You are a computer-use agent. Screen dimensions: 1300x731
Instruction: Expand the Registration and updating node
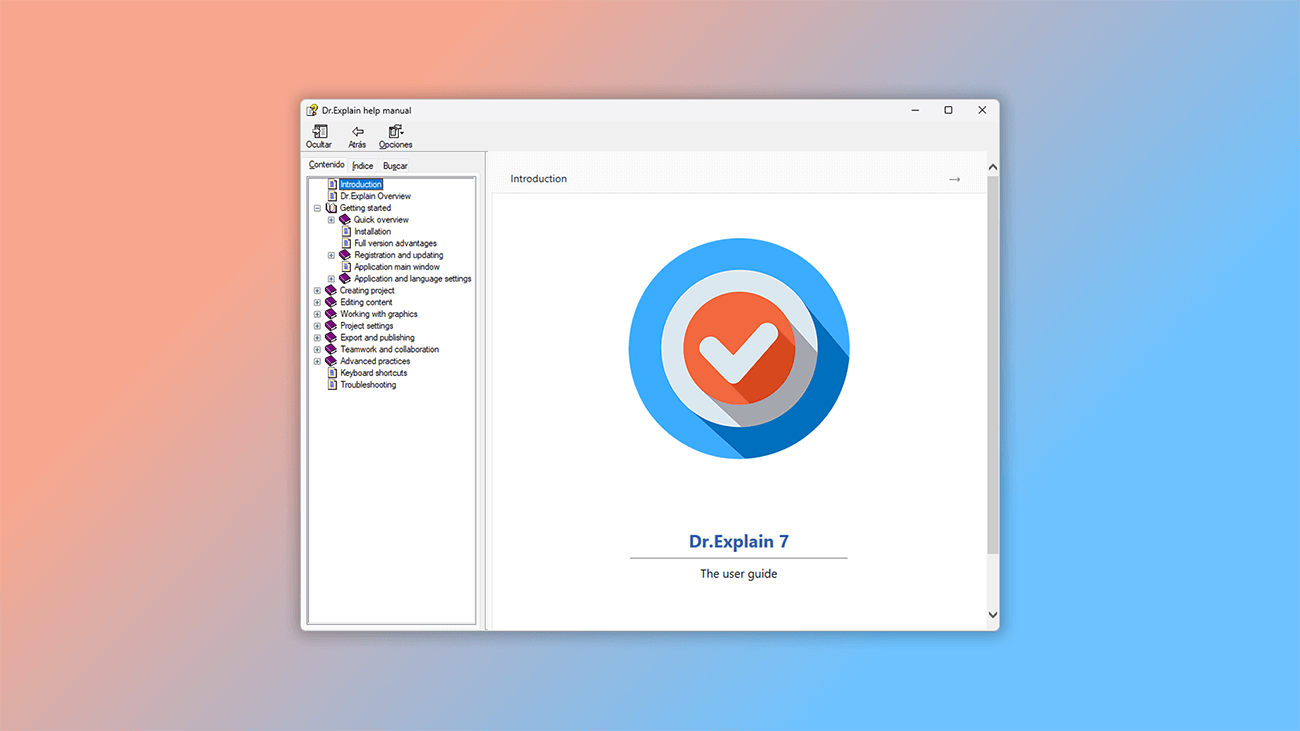331,255
